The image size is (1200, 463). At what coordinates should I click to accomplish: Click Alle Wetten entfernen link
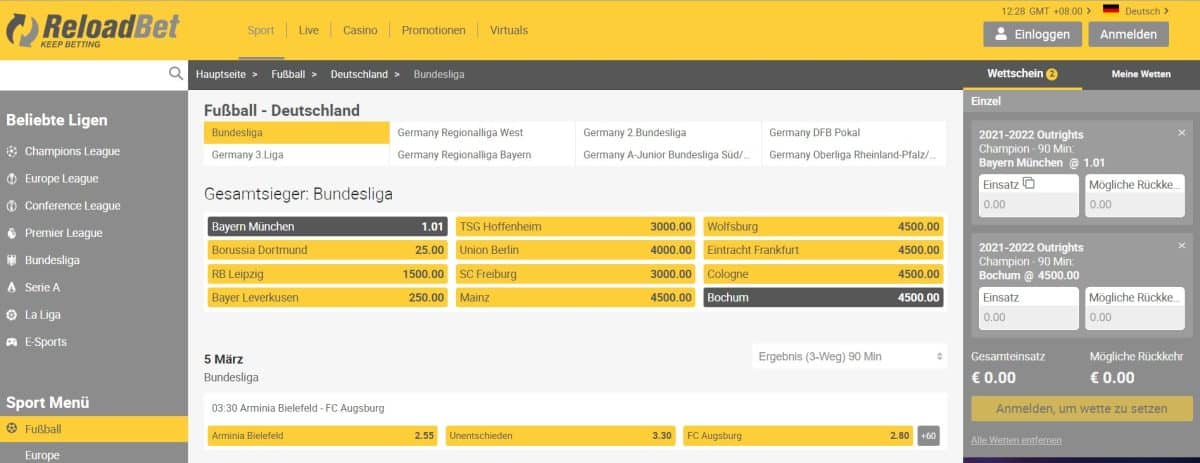1016,440
